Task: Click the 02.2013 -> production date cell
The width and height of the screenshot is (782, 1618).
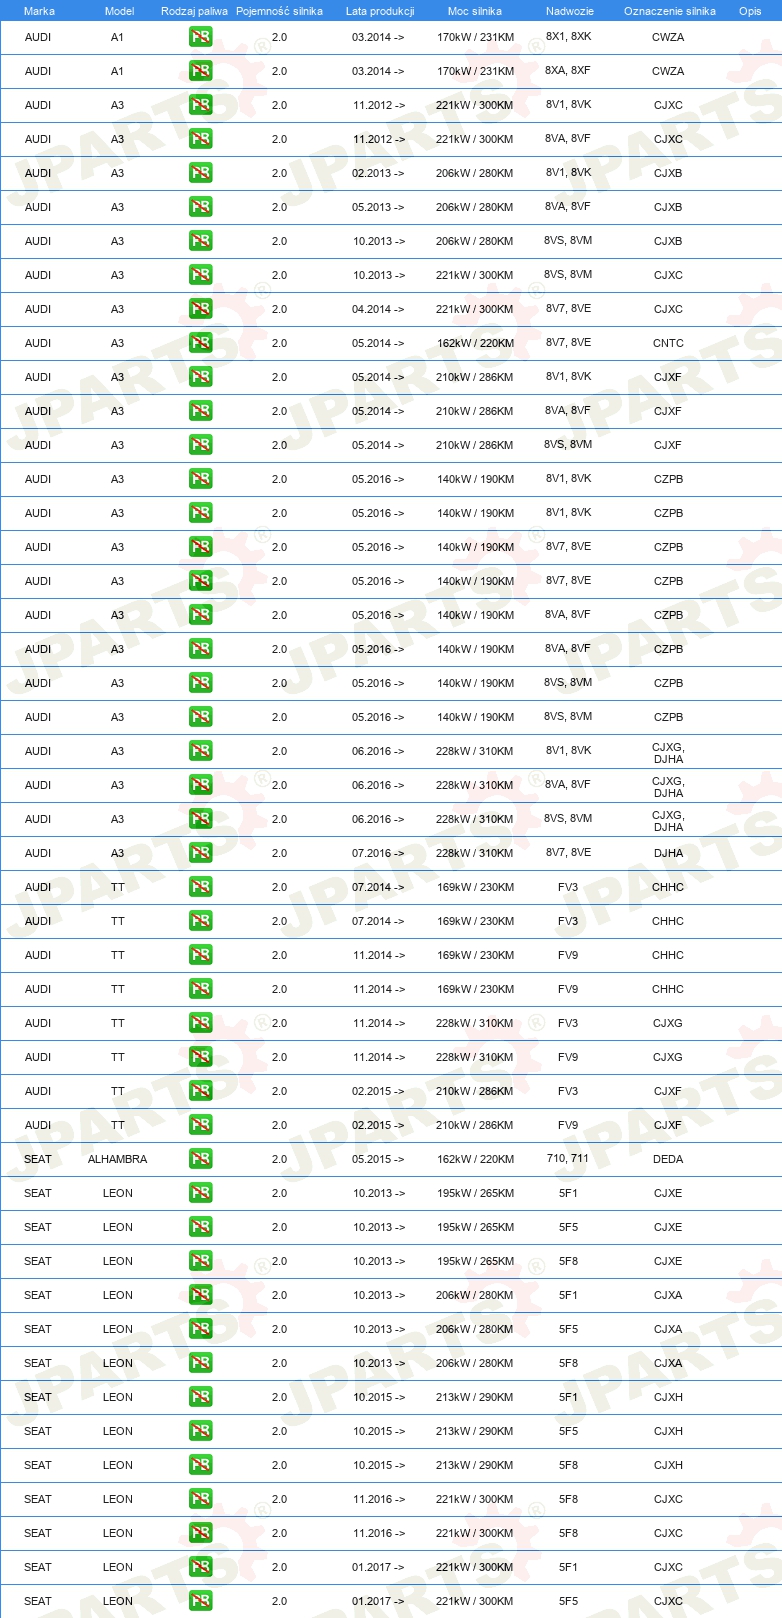Action: [378, 173]
